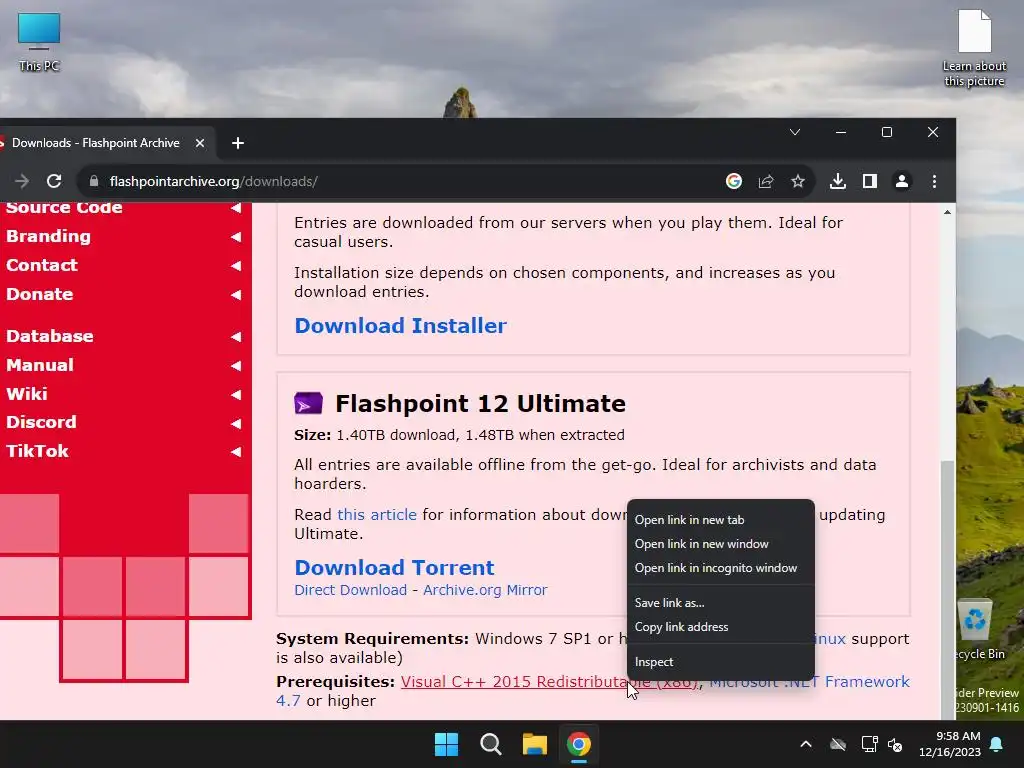
Task: Click the arrow beside Database
Action: click(x=236, y=336)
